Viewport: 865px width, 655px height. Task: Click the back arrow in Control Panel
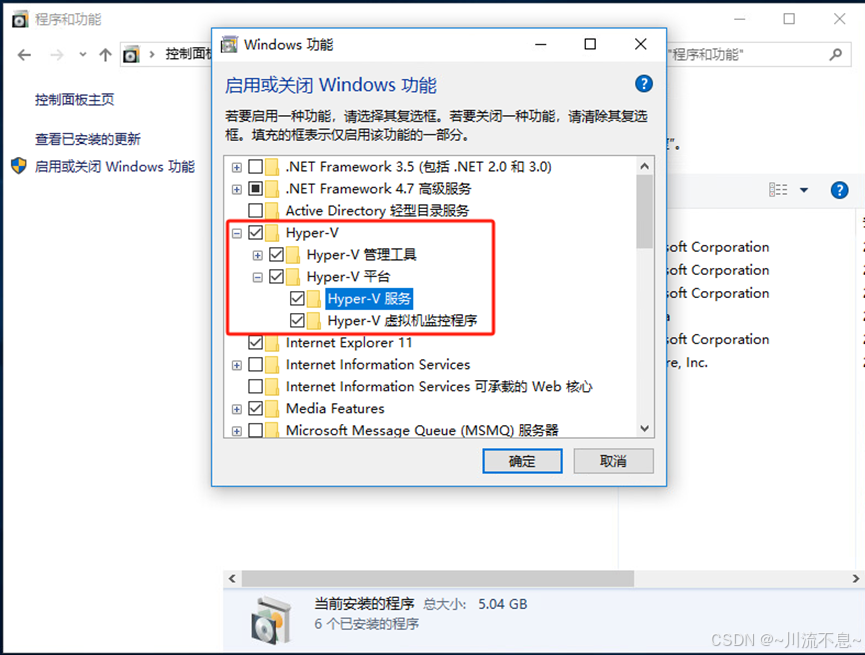pos(24,55)
